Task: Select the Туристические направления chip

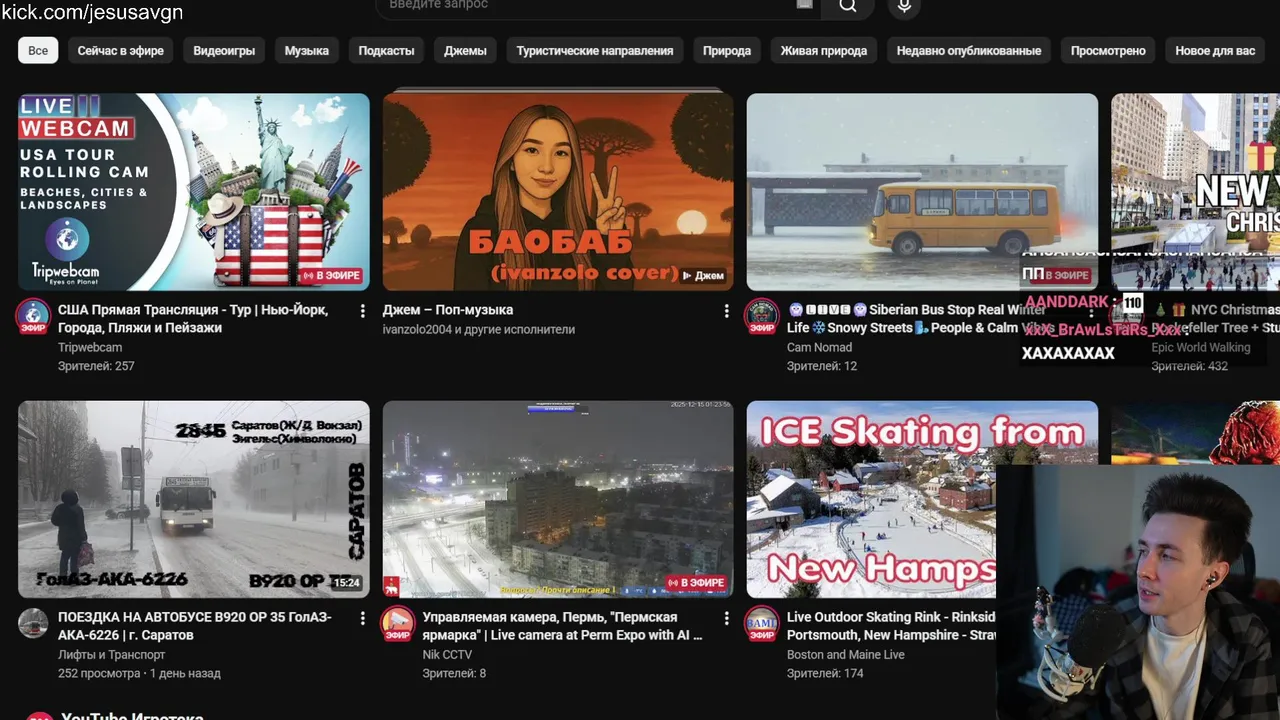Action: tap(595, 50)
